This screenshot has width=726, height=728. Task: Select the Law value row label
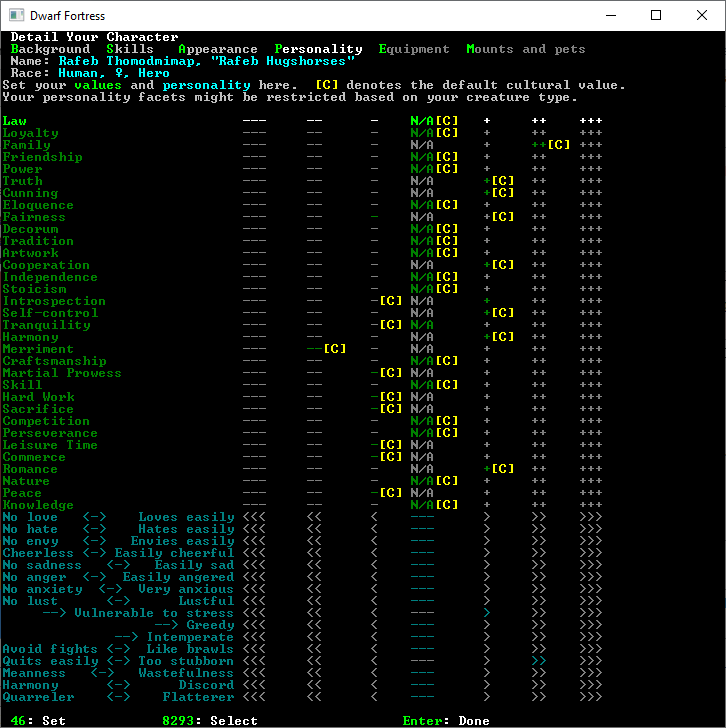(x=14, y=121)
